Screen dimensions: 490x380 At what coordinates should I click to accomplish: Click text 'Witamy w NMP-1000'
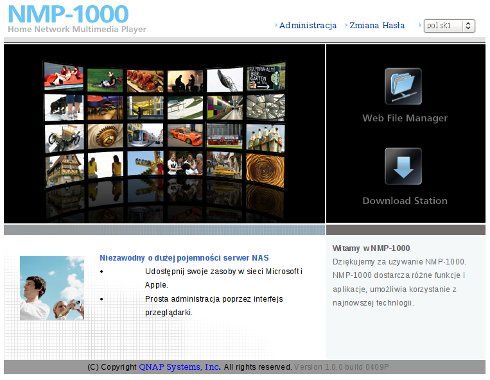pos(371,248)
